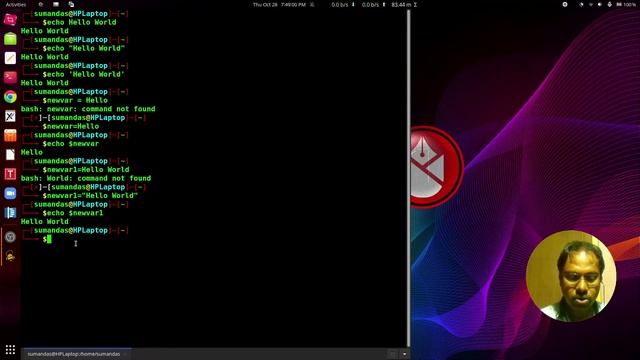Screen dimensions: 640x360
Task: Click the '$echo $newvar' command
Action: click(71, 144)
